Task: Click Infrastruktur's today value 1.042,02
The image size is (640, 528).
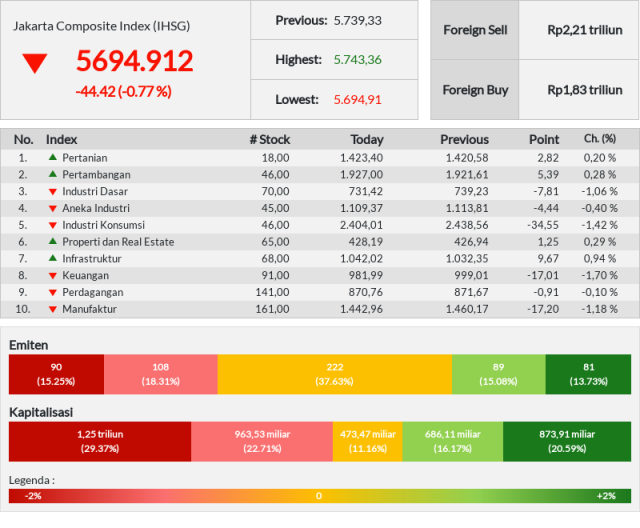Action: click(362, 259)
